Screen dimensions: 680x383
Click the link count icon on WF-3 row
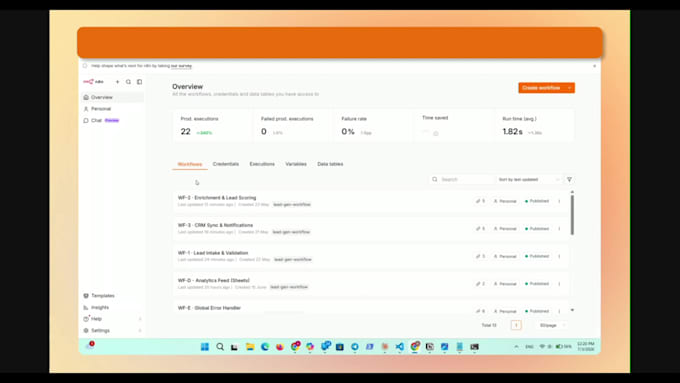tap(481, 229)
